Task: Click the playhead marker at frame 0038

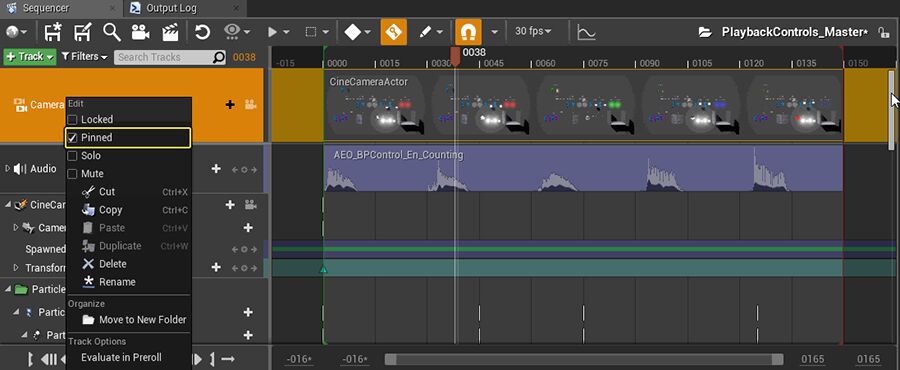Action: pyautogui.click(x=455, y=57)
